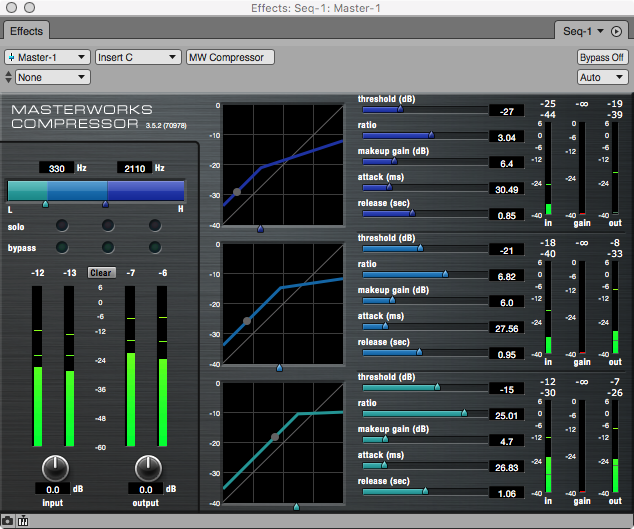Adjust the mid band release slider
The image size is (634, 529).
point(425,353)
